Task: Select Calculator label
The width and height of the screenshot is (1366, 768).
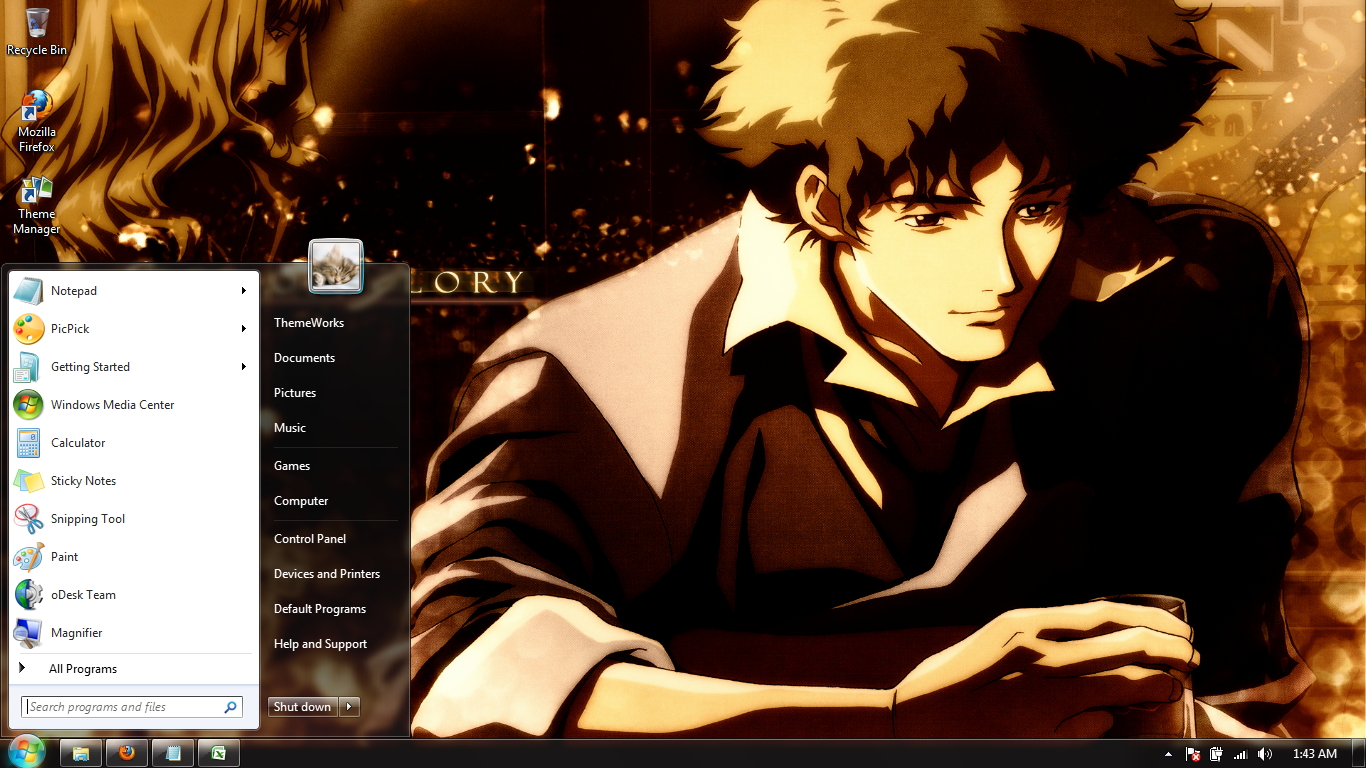Action: point(78,443)
